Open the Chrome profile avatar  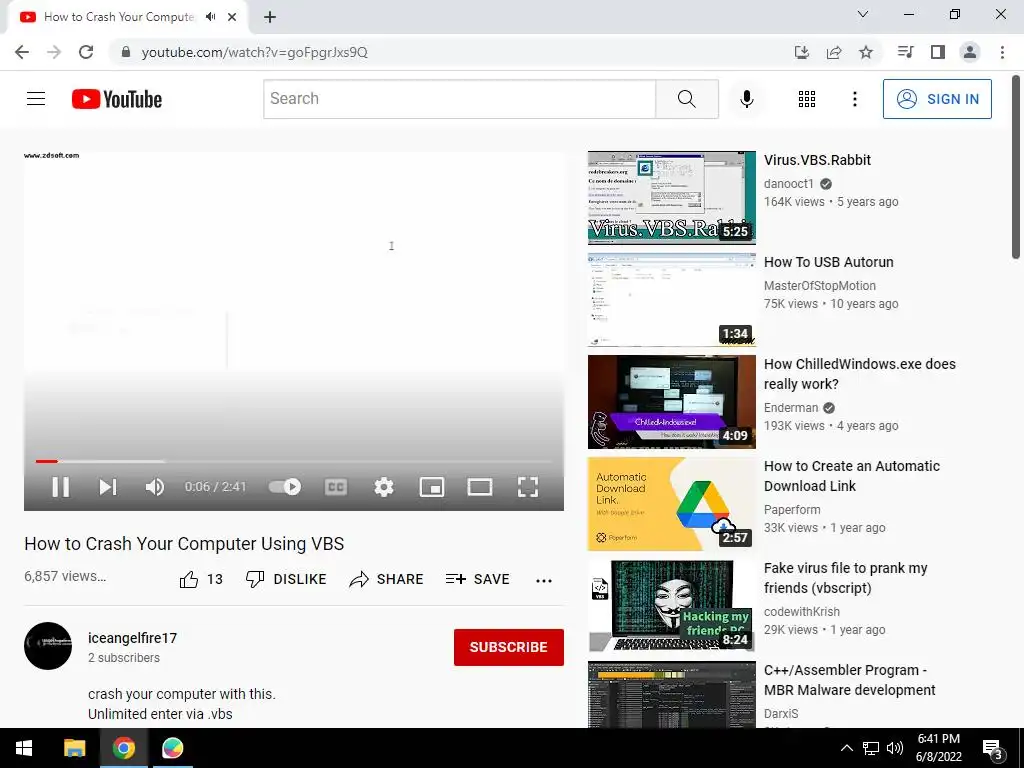(970, 52)
